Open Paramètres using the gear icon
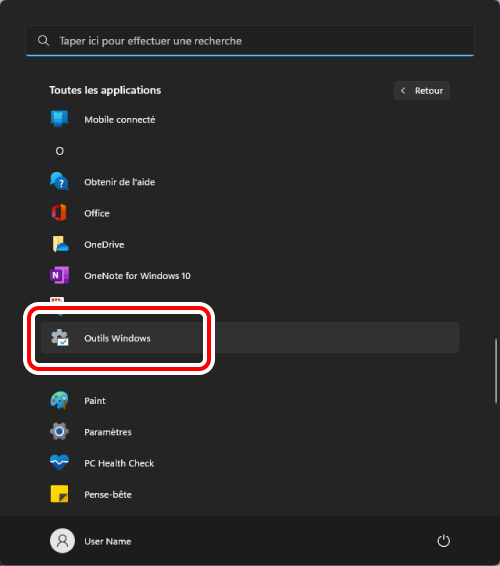Image resolution: width=500 pixels, height=566 pixels. (59, 431)
